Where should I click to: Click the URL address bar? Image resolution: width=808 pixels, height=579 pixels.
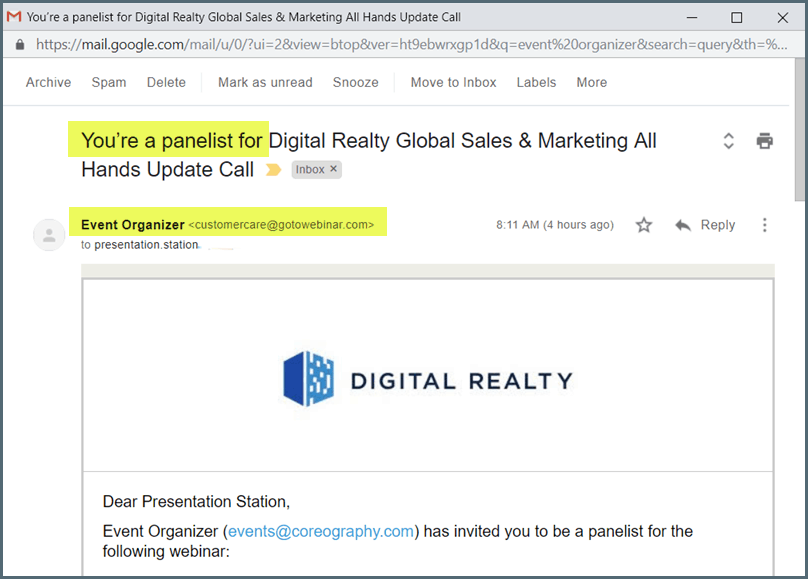411,45
